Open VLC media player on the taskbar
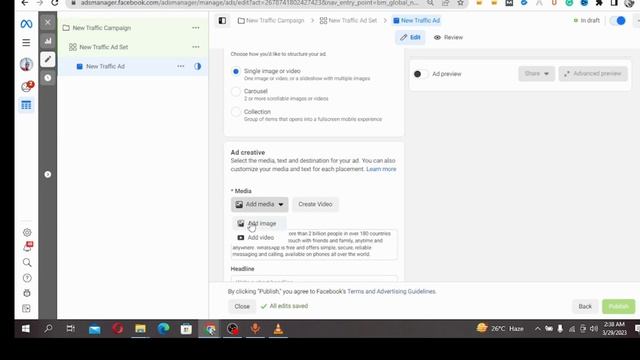Viewport: 640px width, 360px height. [278, 329]
